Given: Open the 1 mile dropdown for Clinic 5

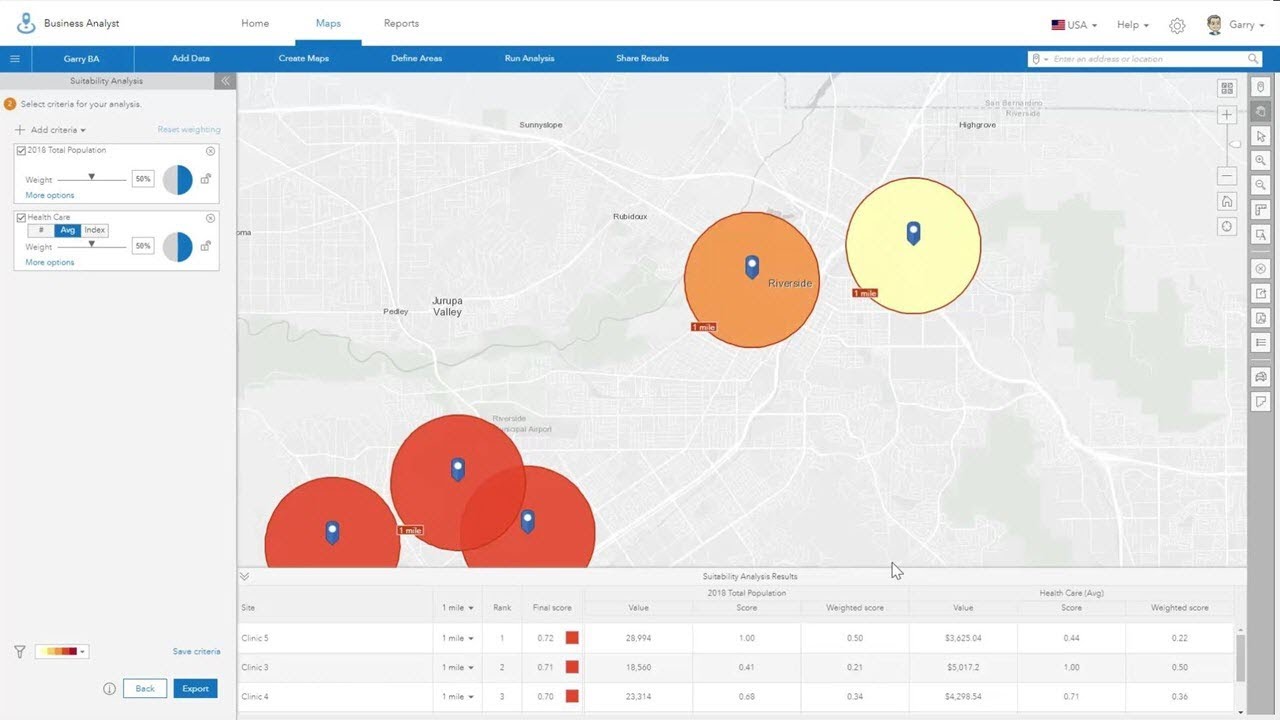Looking at the screenshot, I should click(x=457, y=638).
